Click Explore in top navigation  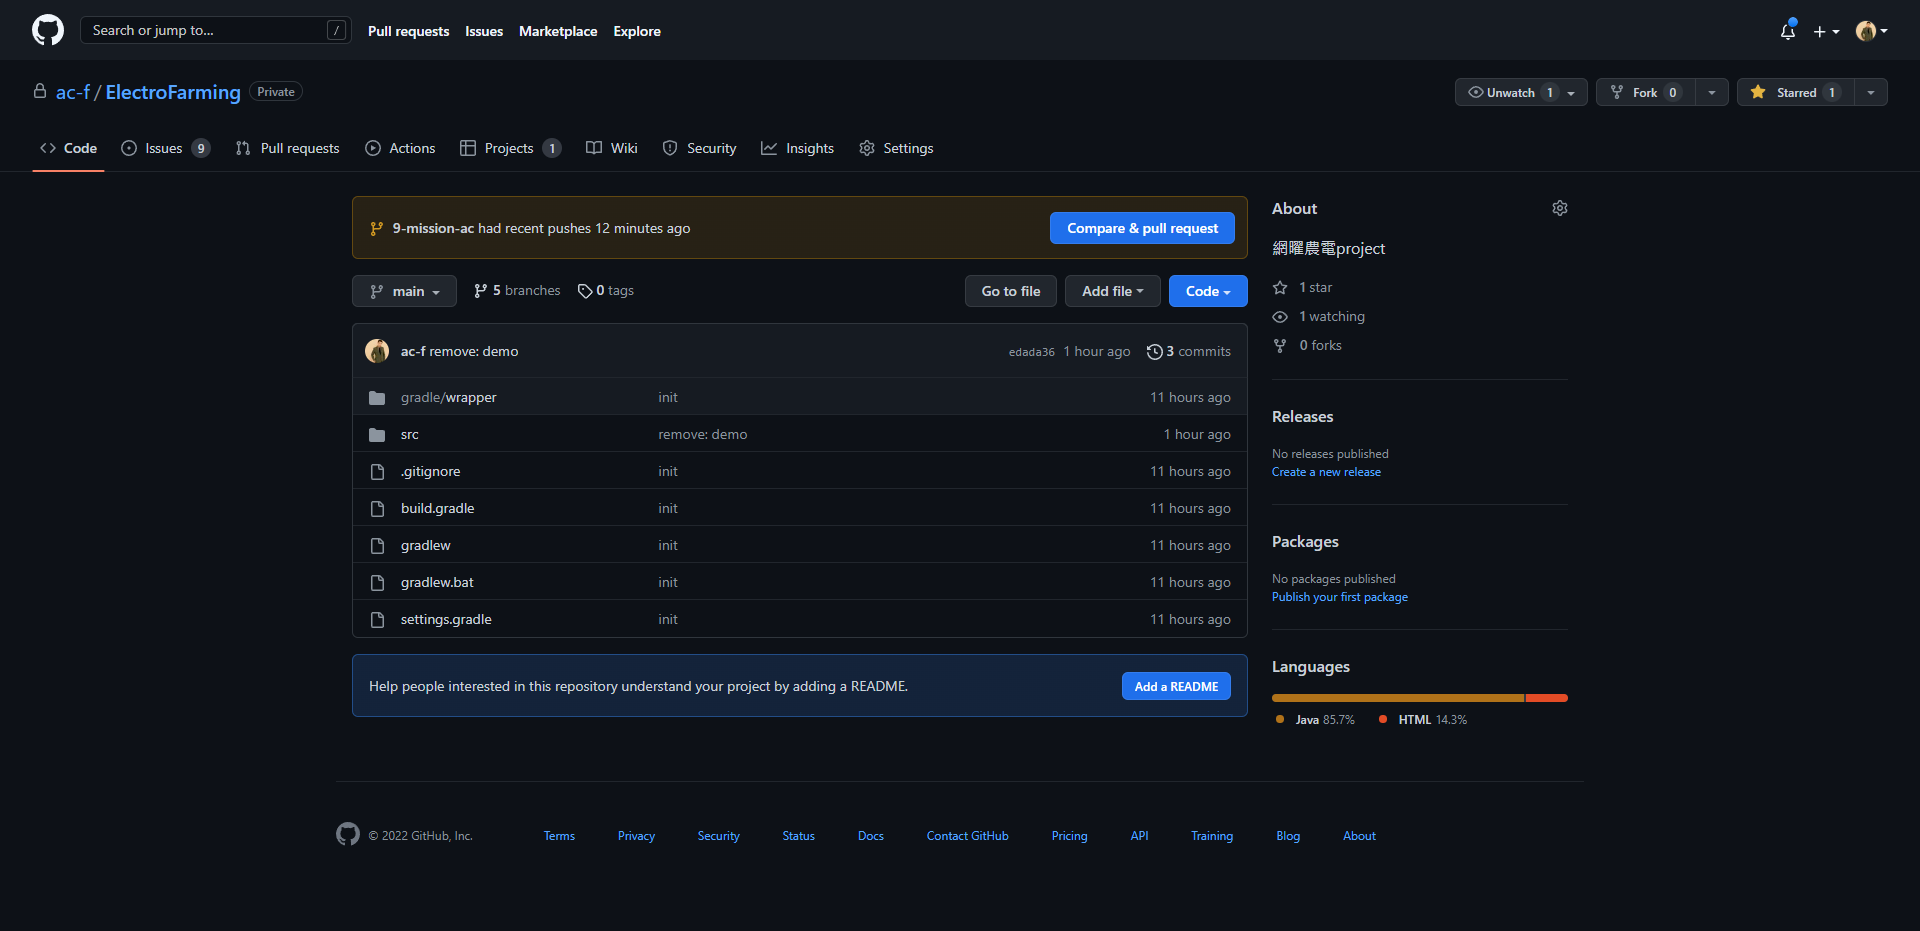(x=637, y=31)
